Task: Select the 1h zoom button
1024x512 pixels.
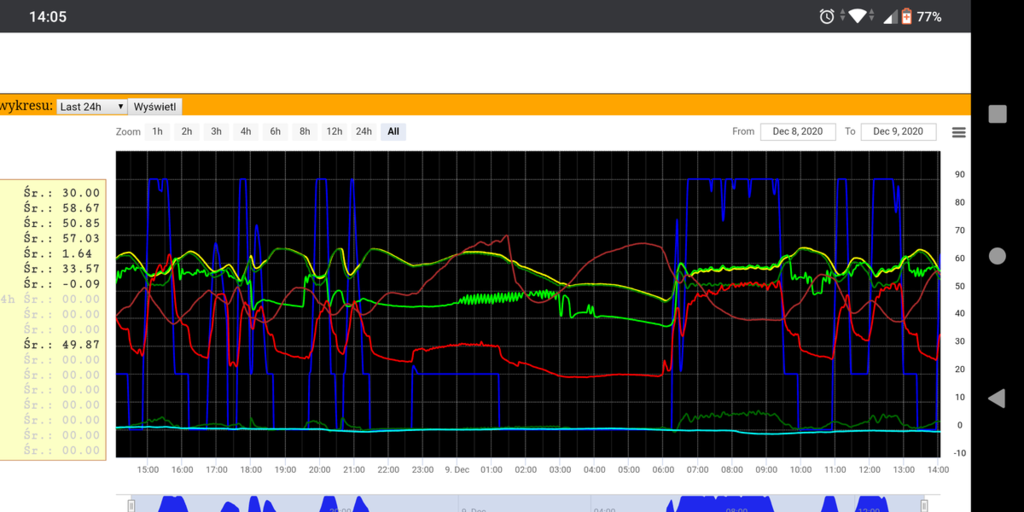Action: (157, 132)
